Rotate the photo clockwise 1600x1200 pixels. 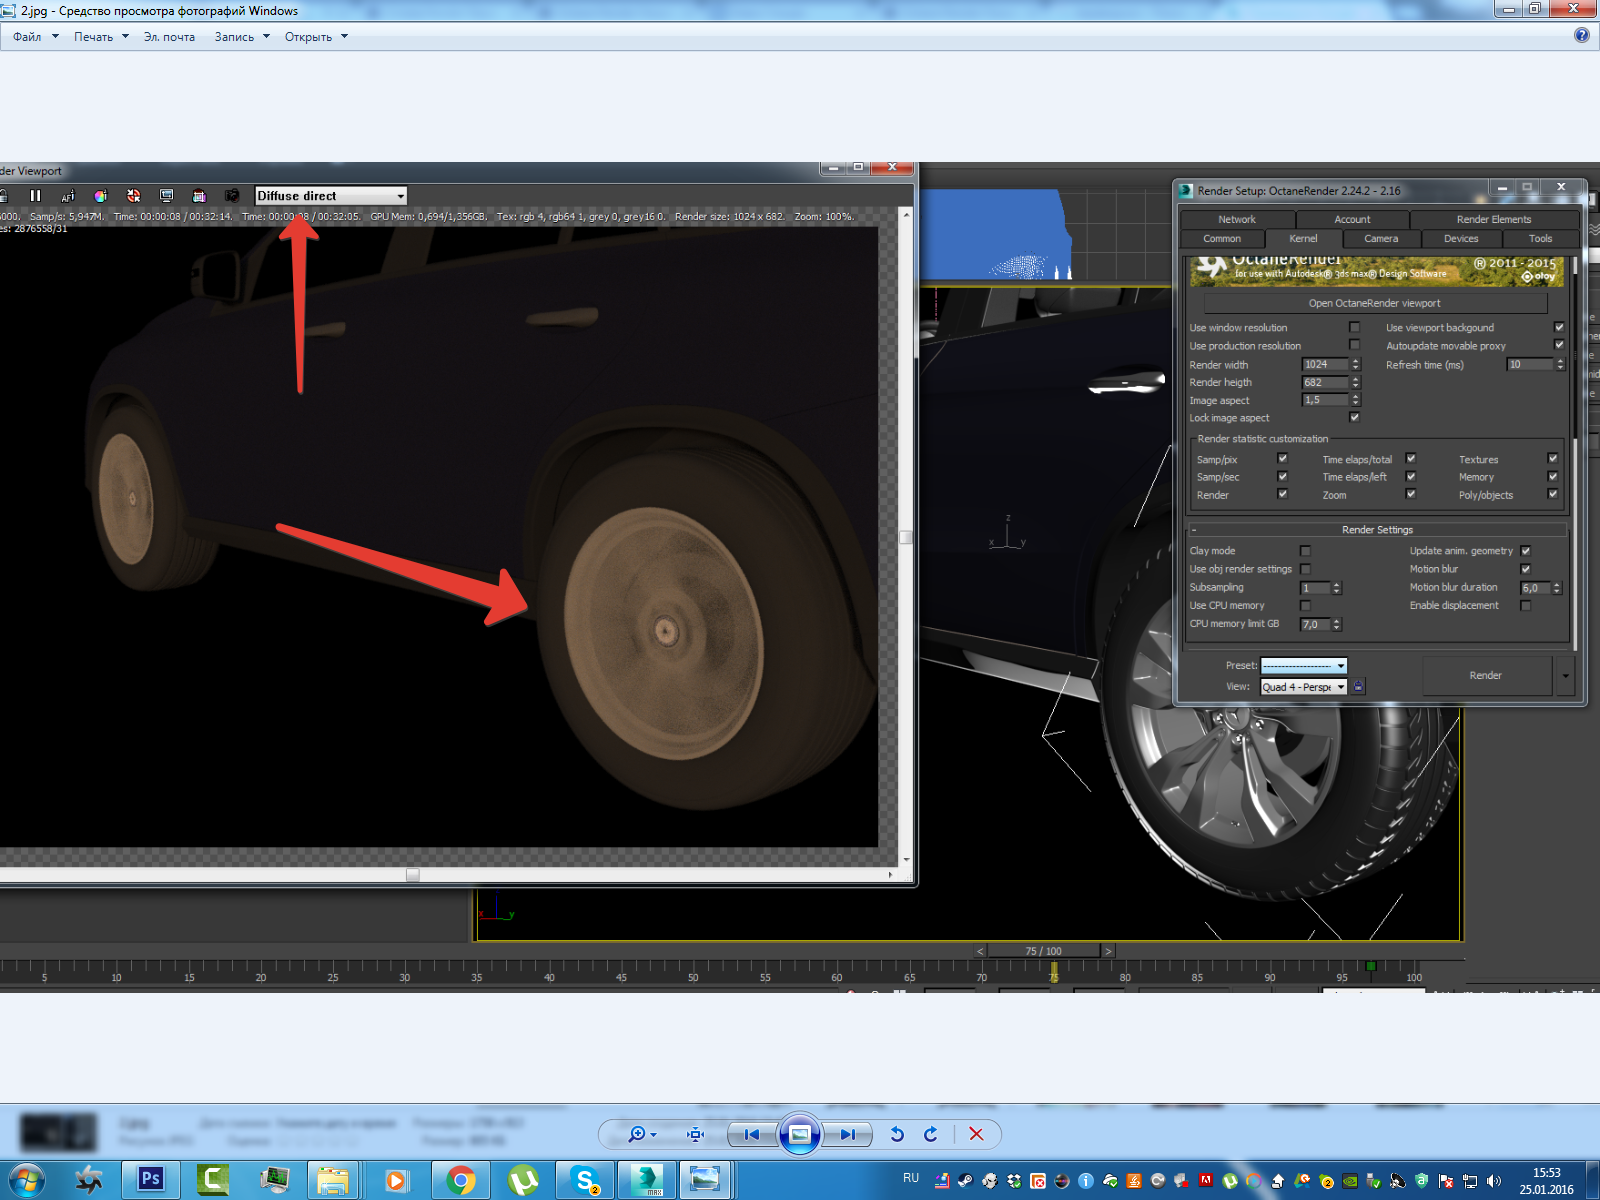[x=931, y=1134]
